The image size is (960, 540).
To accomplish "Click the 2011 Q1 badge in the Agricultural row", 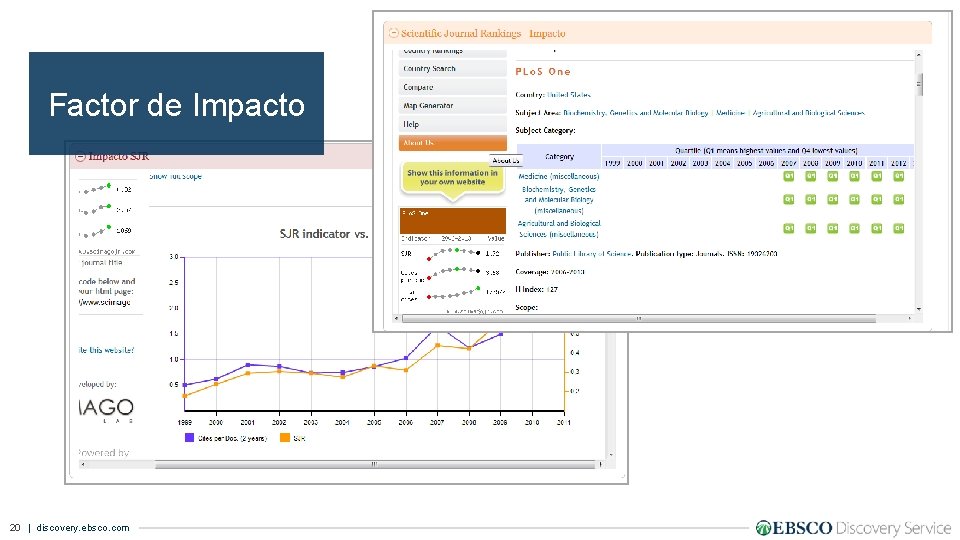I will (877, 228).
